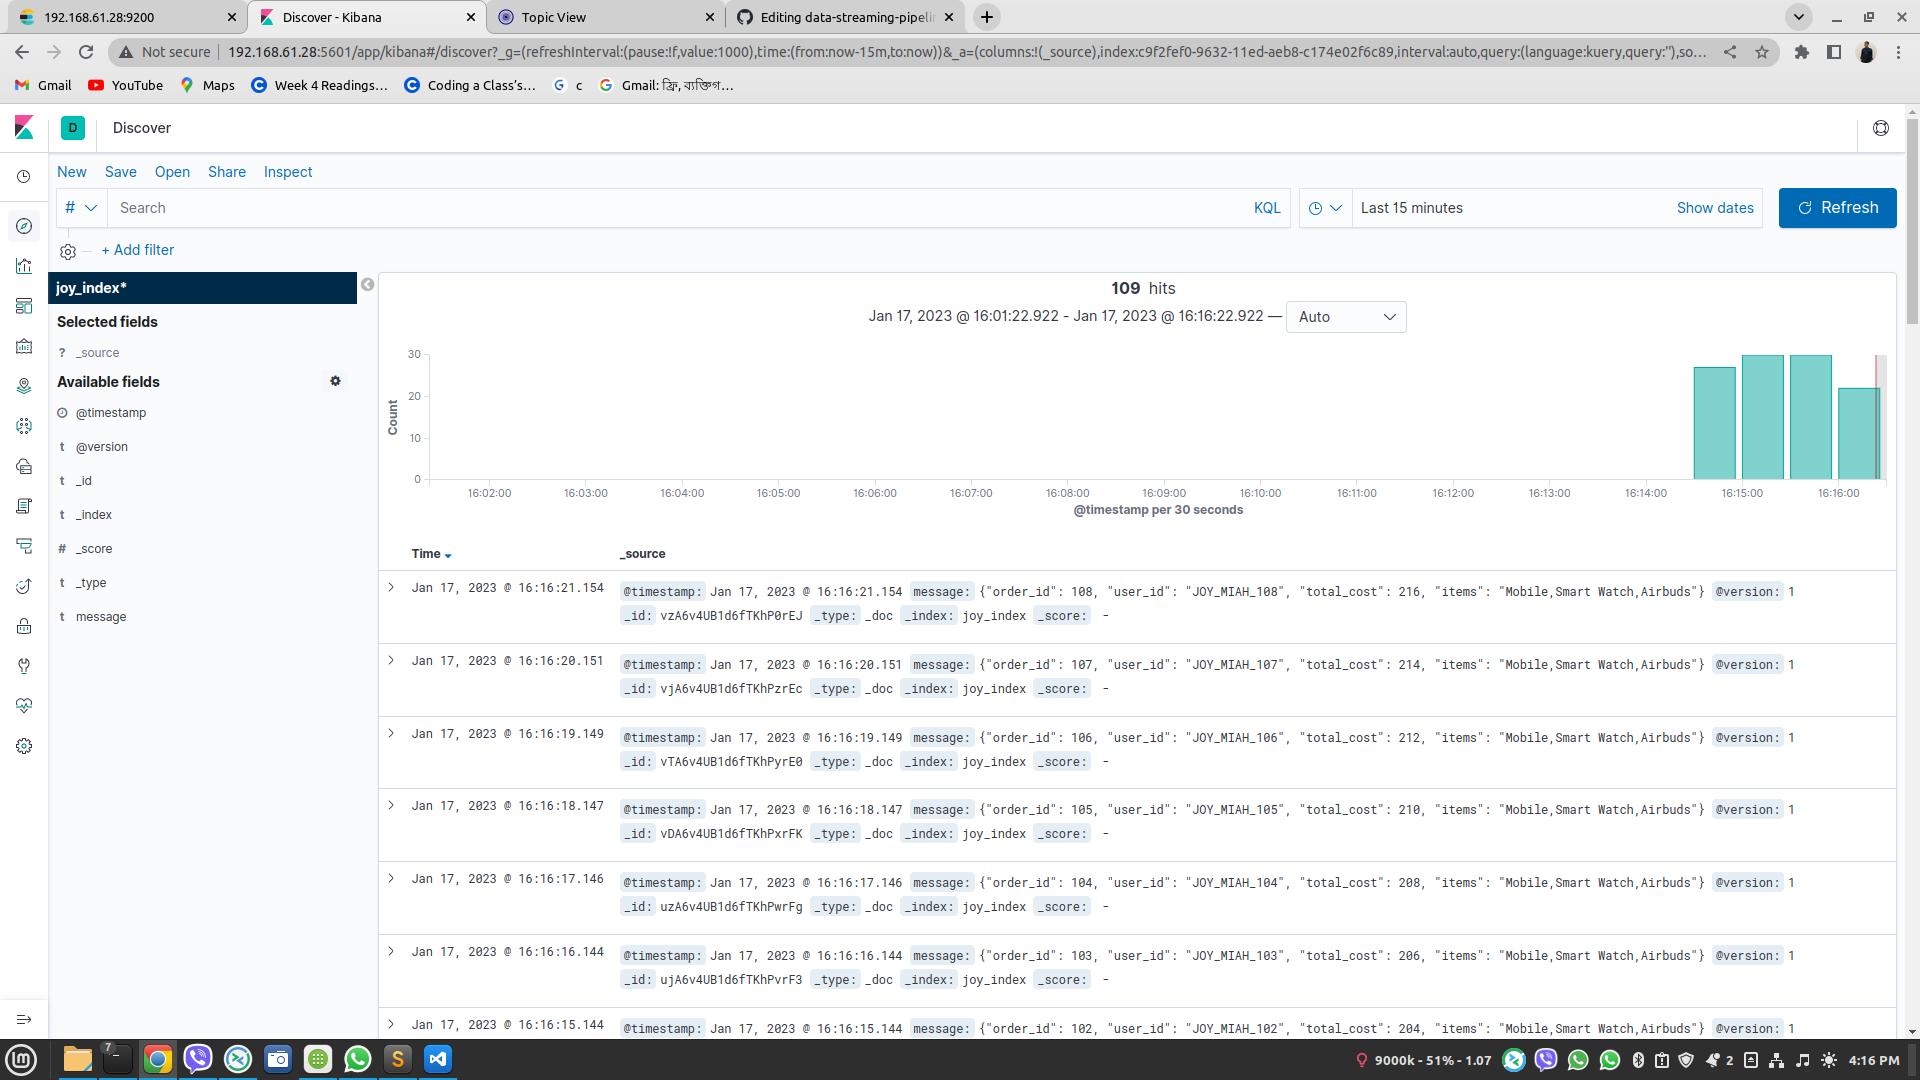Open the time picker calendar dropdown
Image resolution: width=1920 pixels, height=1080 pixels.
[1325, 208]
